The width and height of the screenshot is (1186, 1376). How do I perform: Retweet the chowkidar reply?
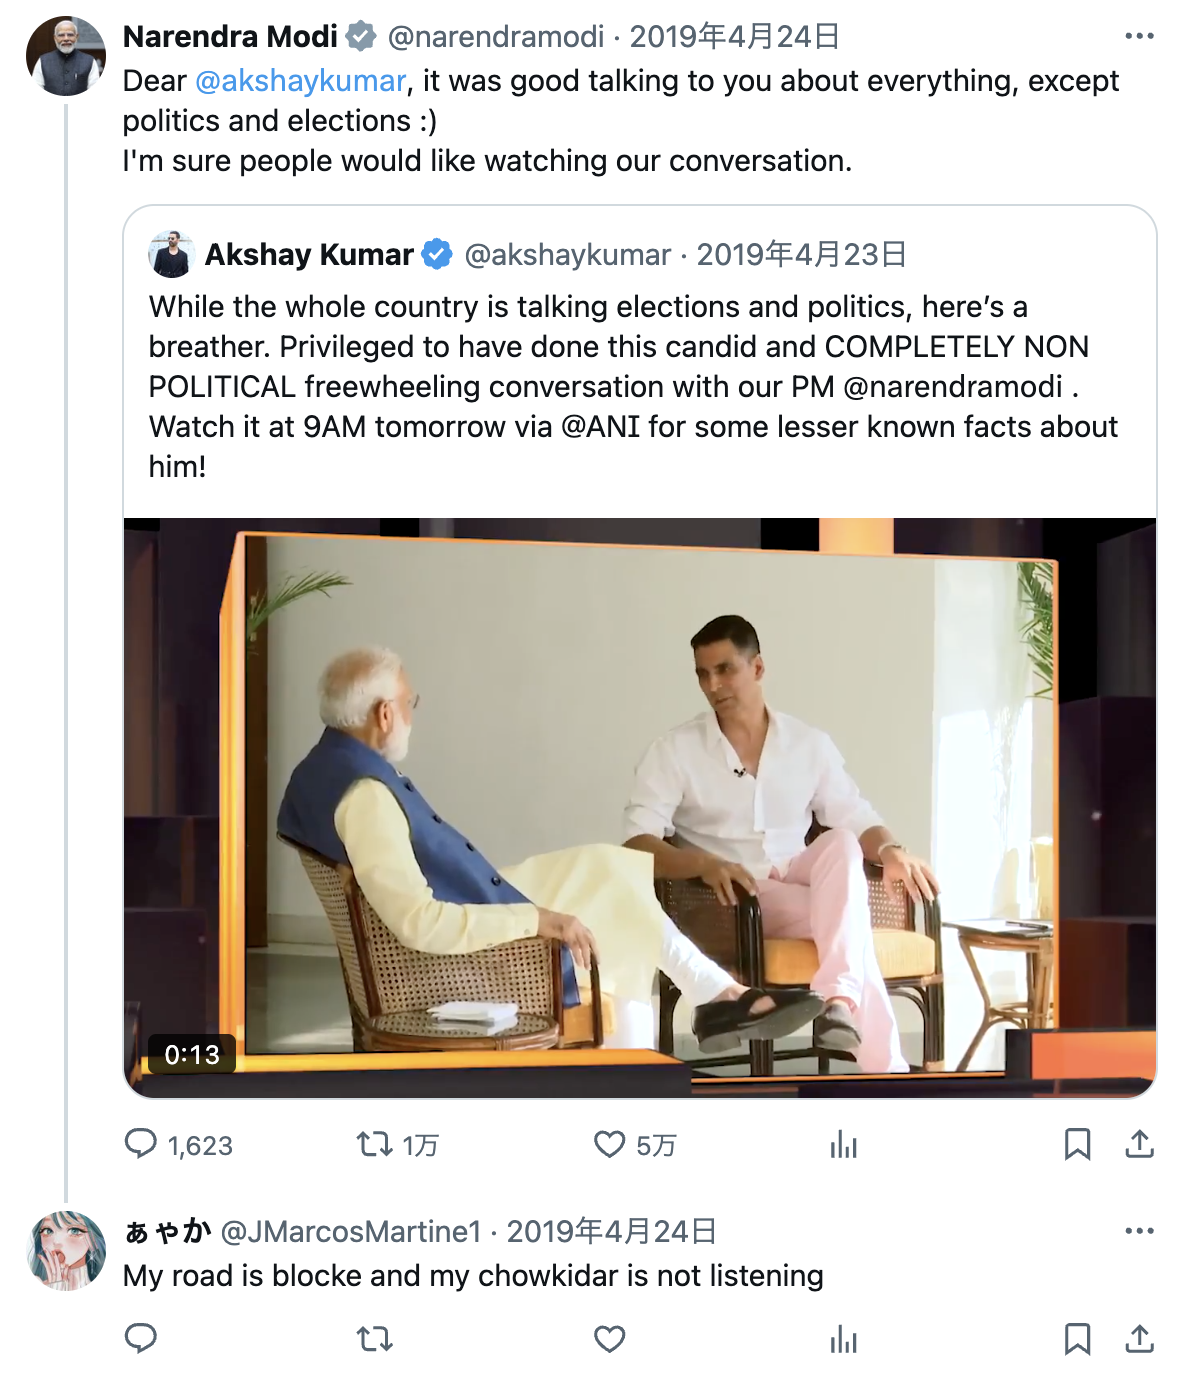click(375, 1338)
